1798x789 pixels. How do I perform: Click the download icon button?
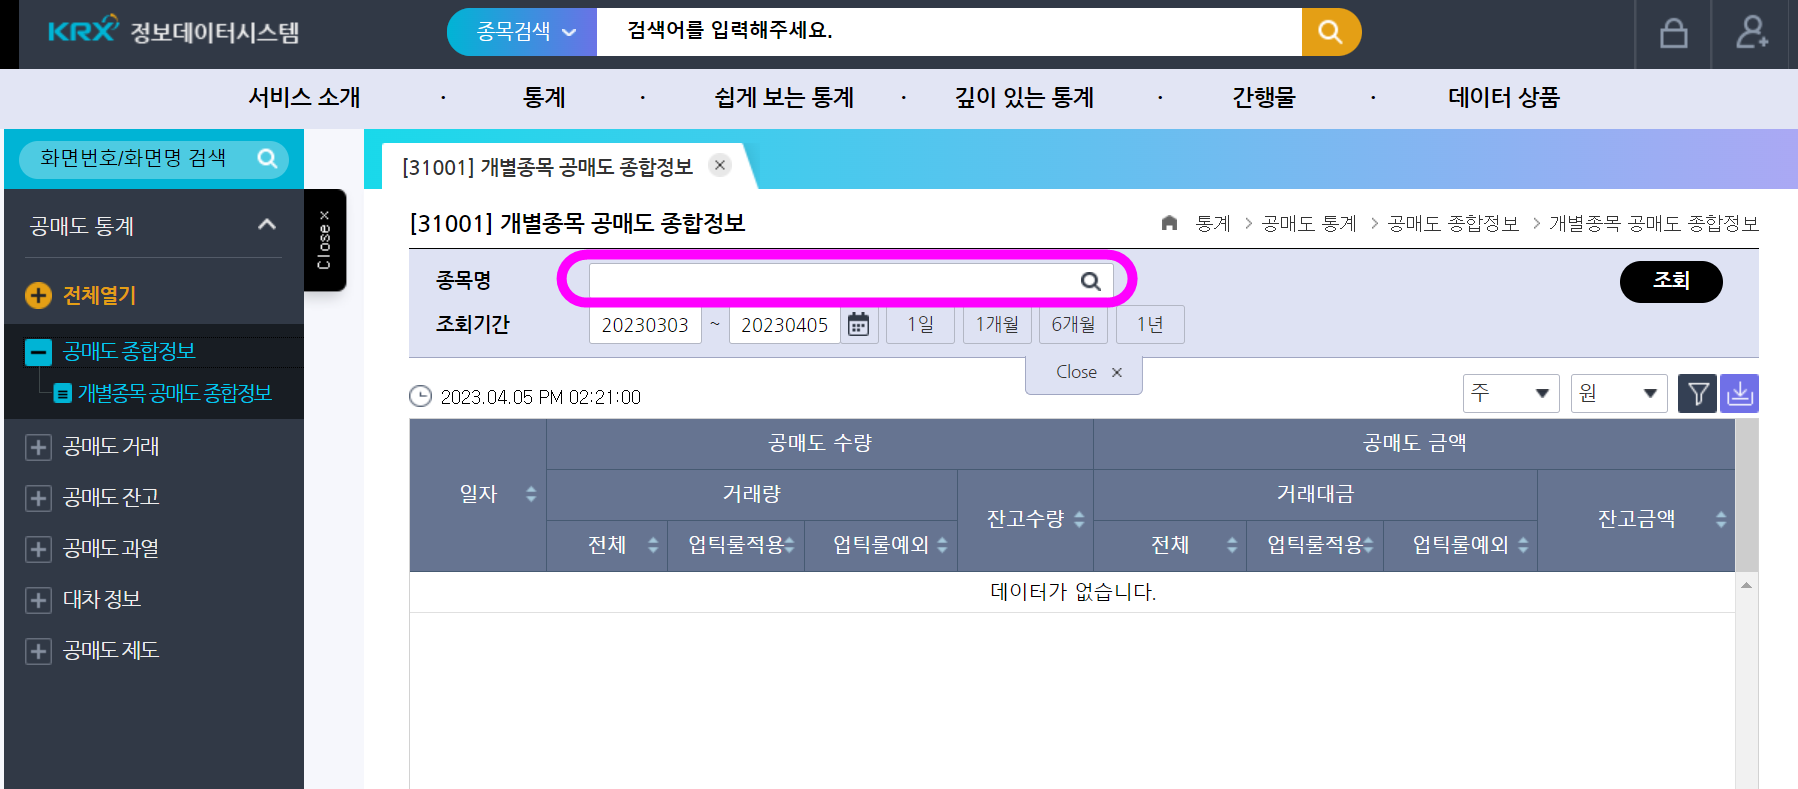[1740, 394]
